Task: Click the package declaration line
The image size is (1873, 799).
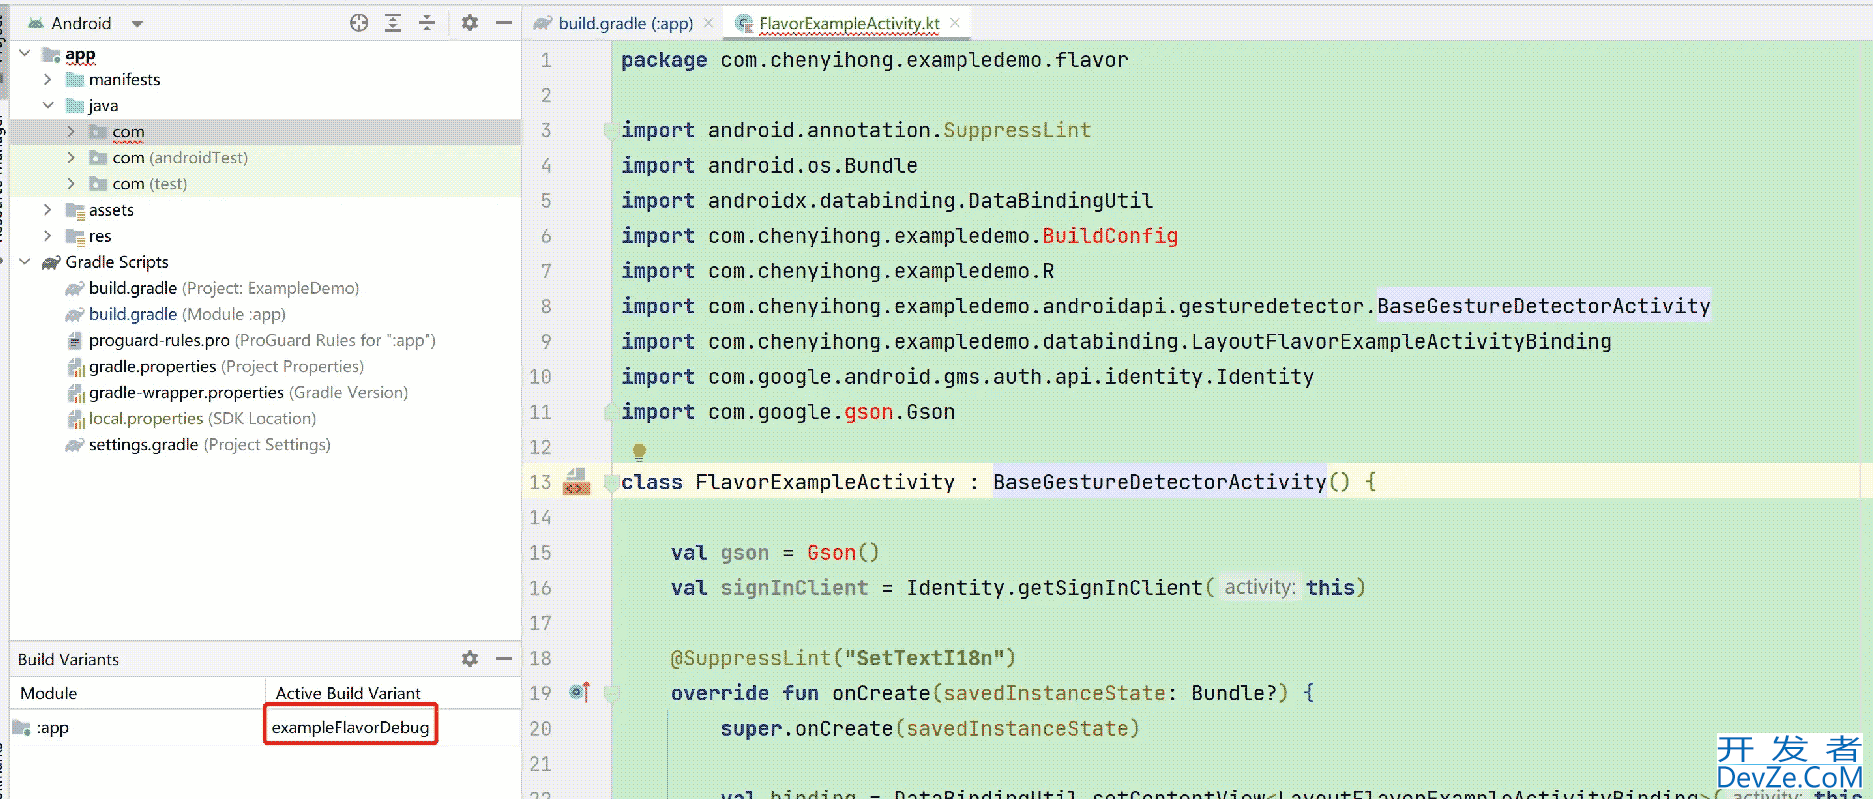Action: pyautogui.click(x=875, y=60)
